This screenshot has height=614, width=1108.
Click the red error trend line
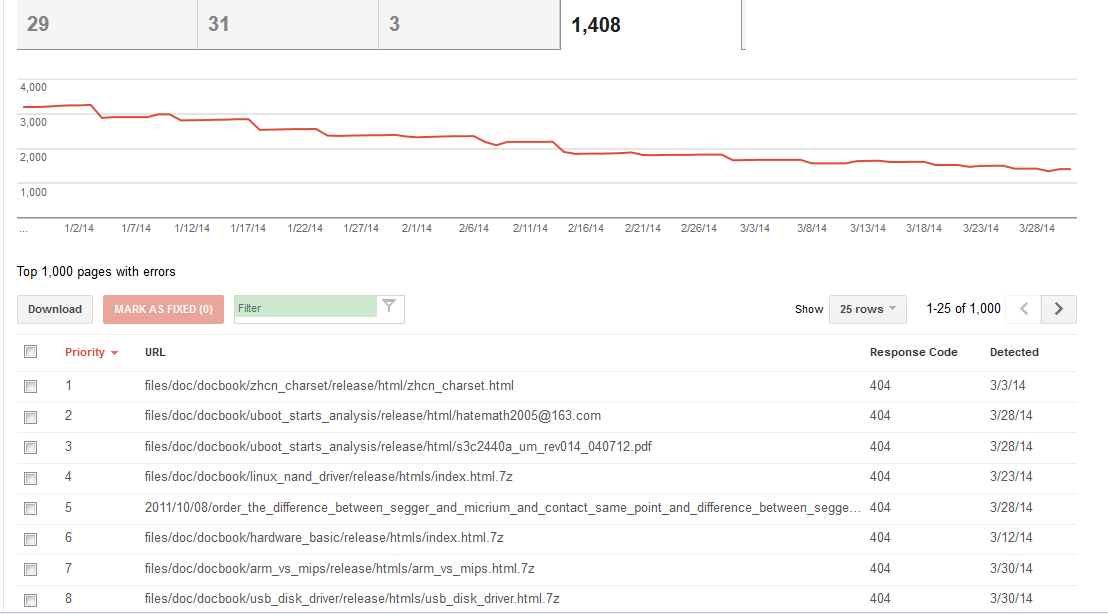547,141
